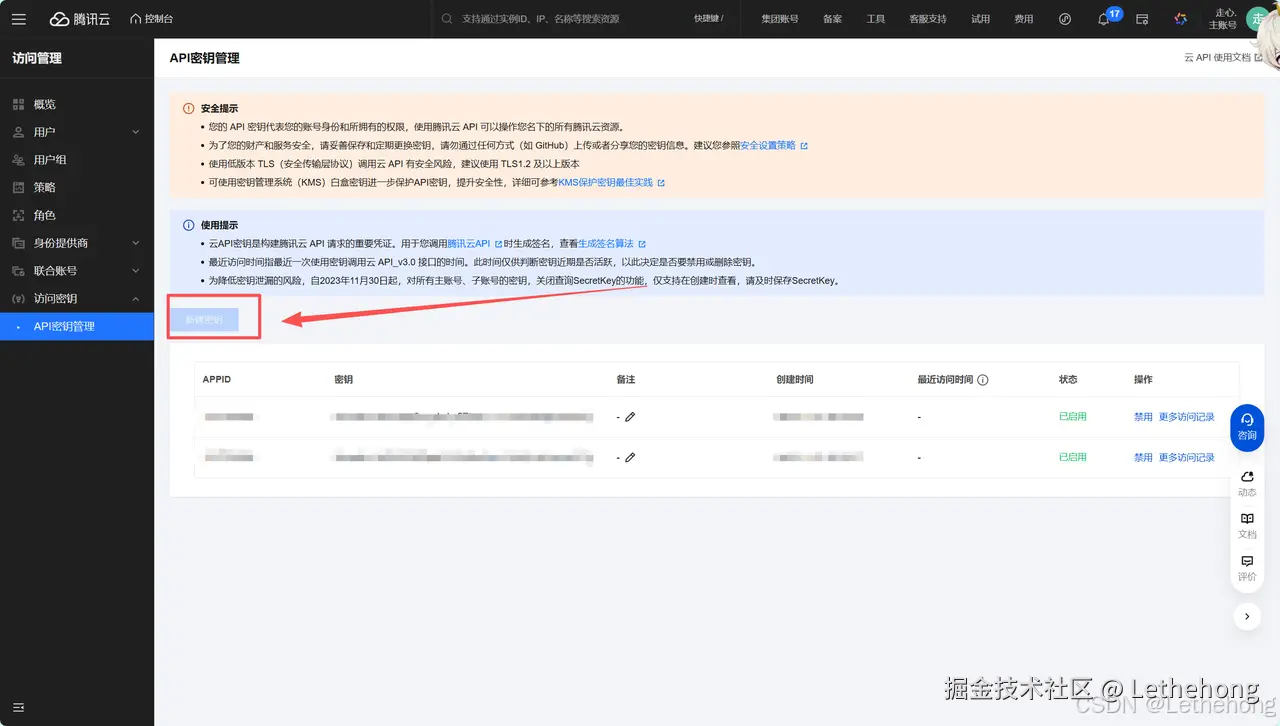
Task: Expand the 用户 sidebar section
Action: point(77,132)
